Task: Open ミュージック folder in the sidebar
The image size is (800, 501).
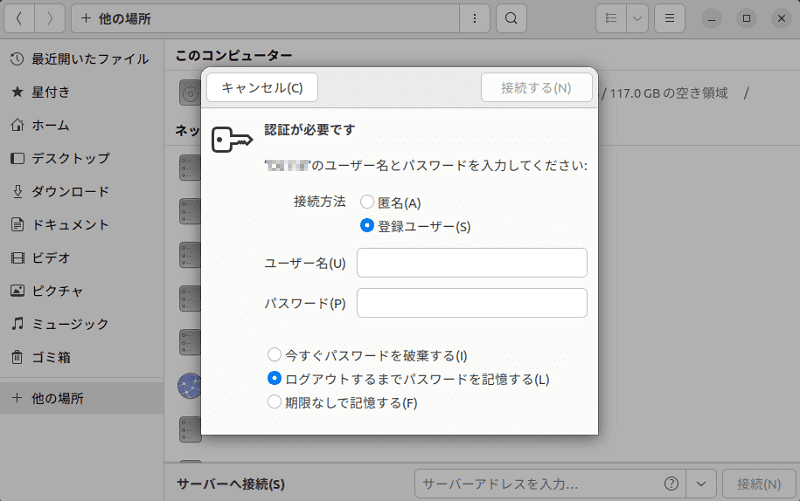Action: point(82,324)
